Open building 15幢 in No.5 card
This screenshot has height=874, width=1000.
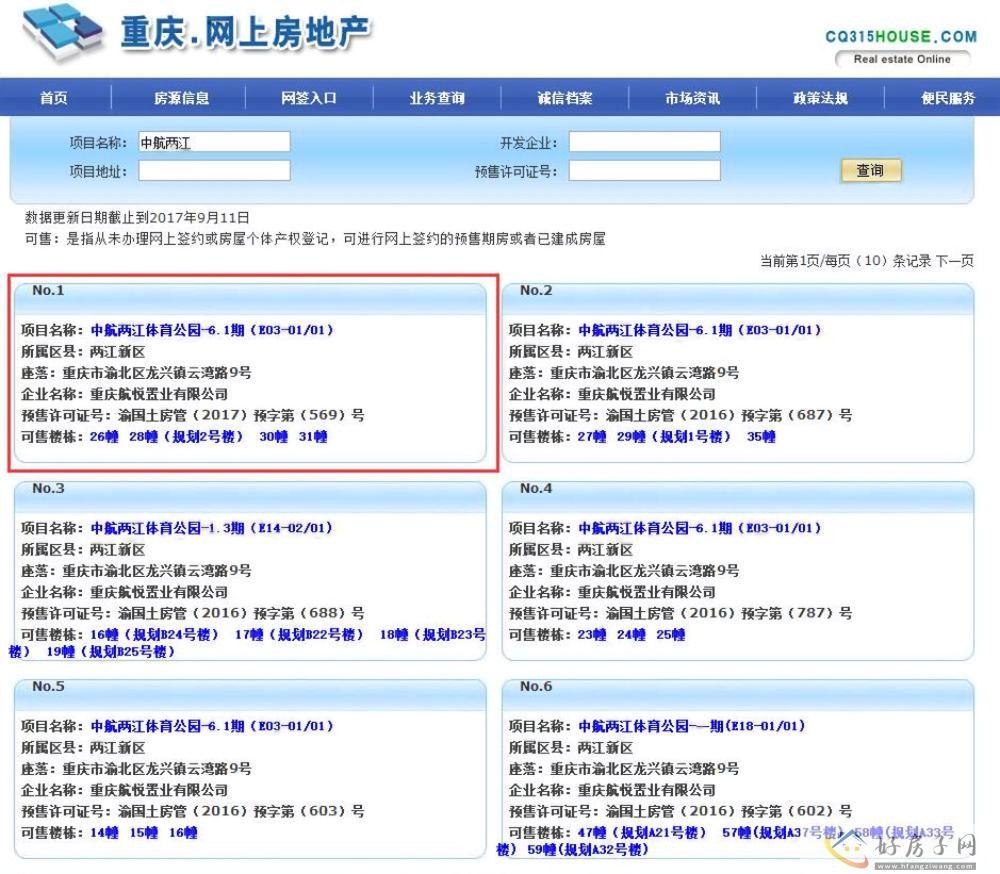coord(143,832)
